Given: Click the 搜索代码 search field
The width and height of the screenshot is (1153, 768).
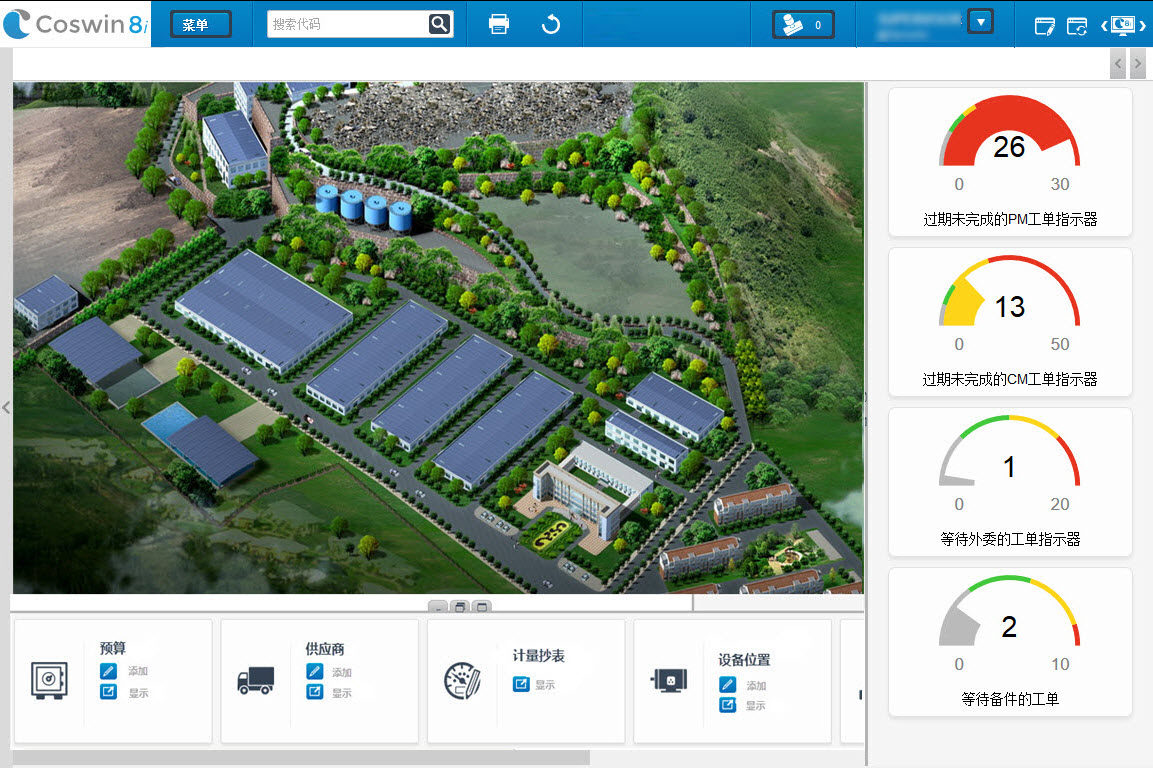Looking at the screenshot, I should (347, 24).
